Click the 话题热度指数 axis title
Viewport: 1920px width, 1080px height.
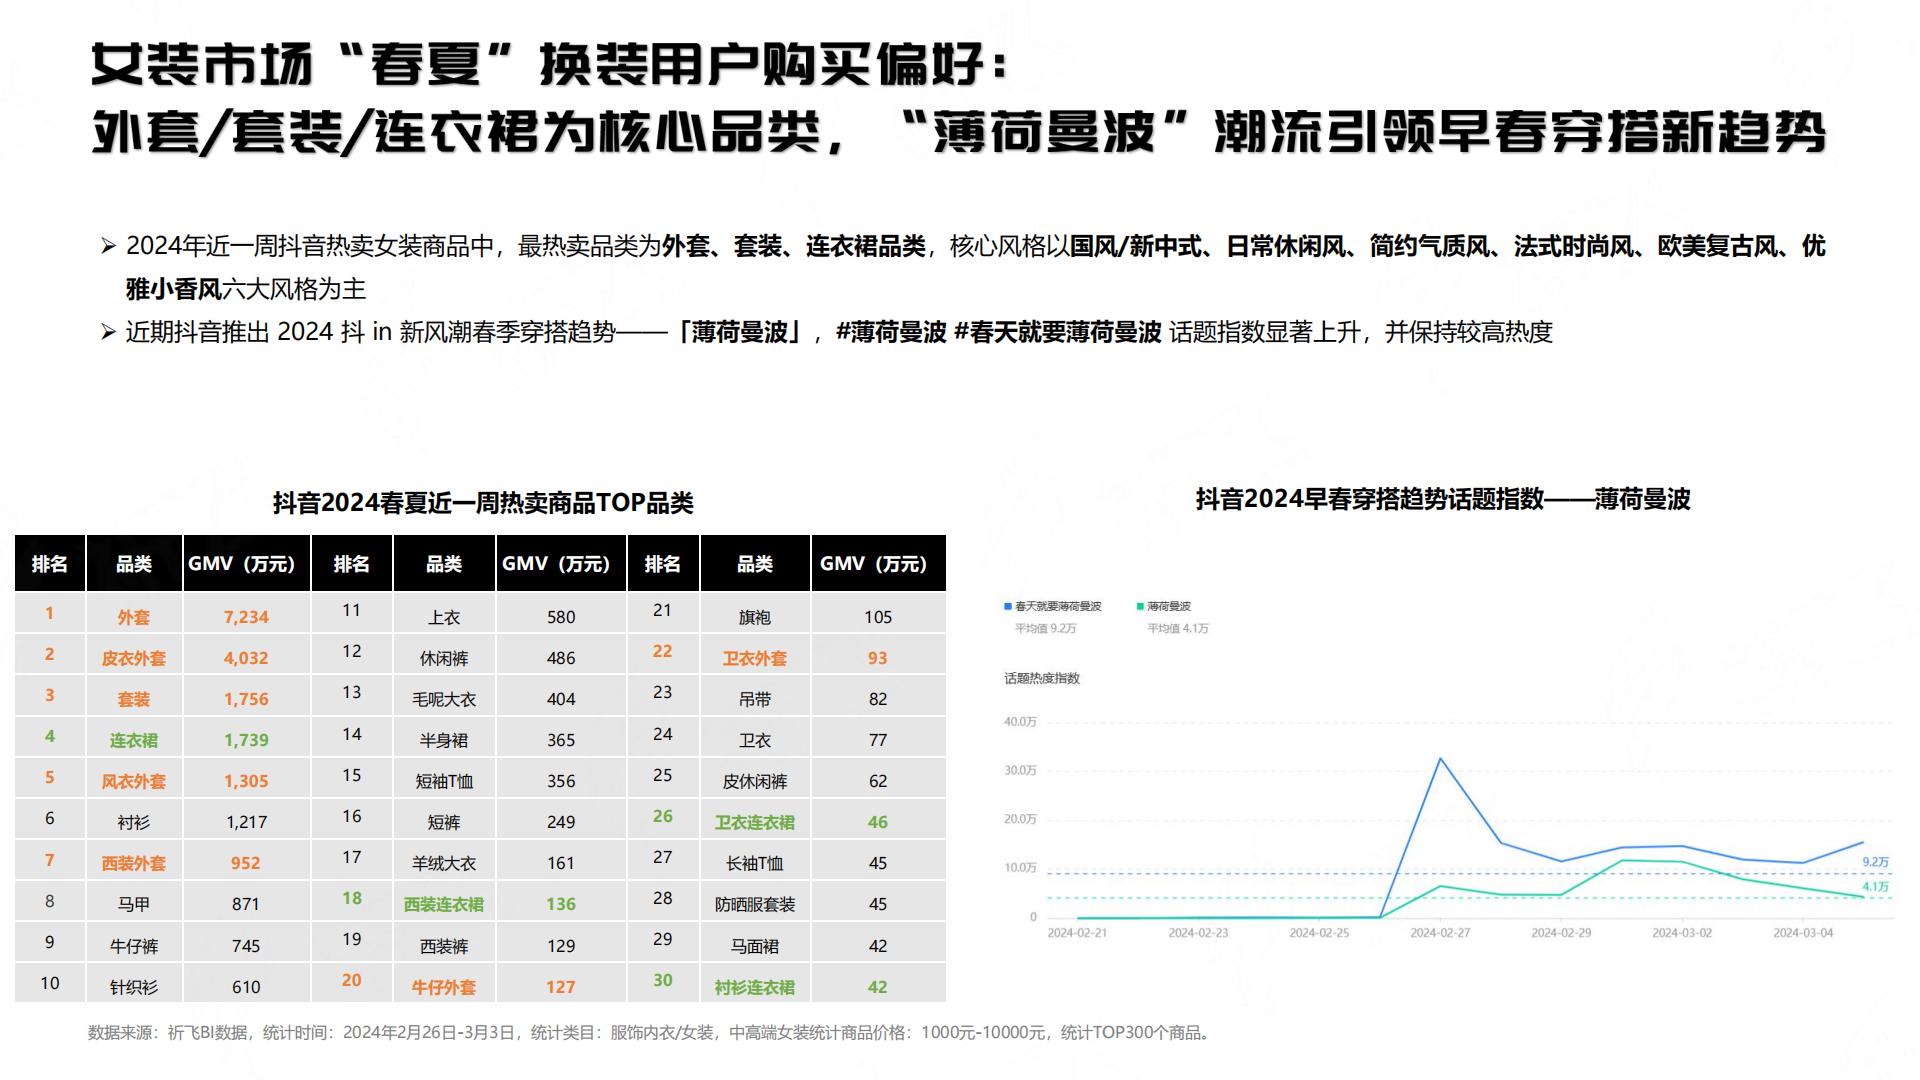[1042, 678]
